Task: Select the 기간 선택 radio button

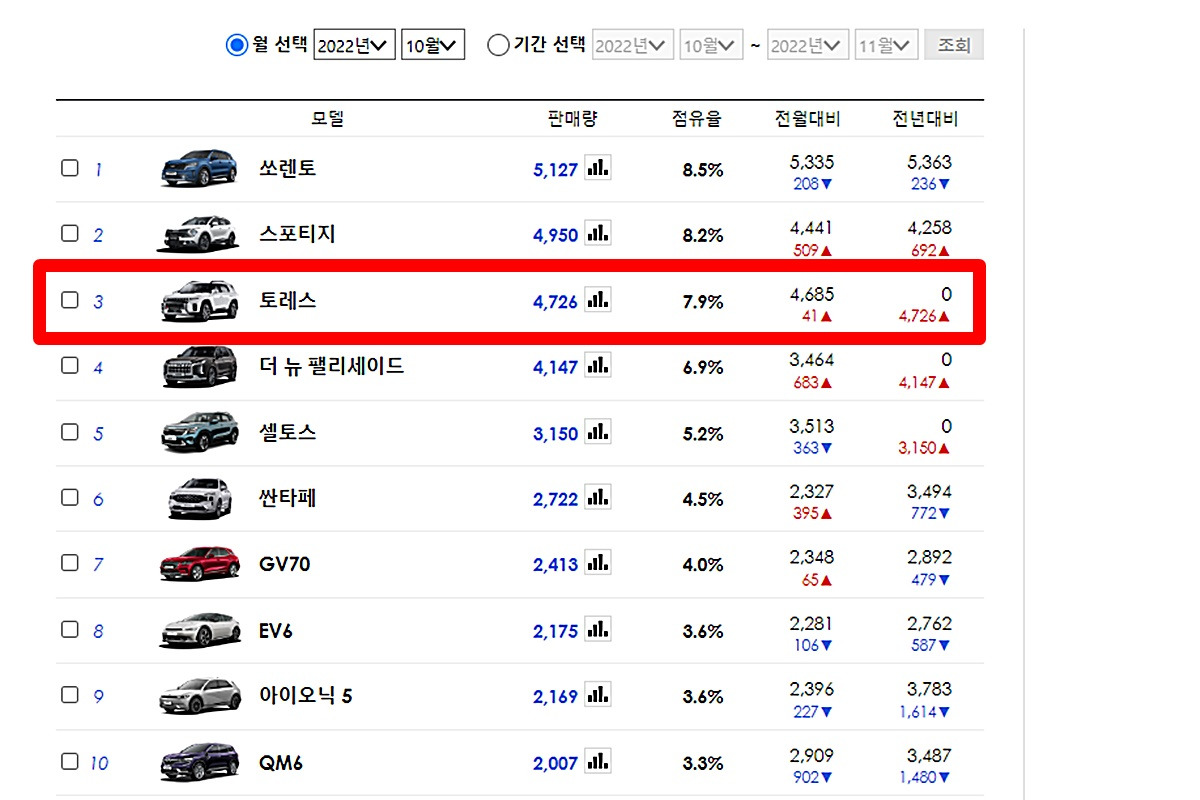Action: (x=498, y=45)
